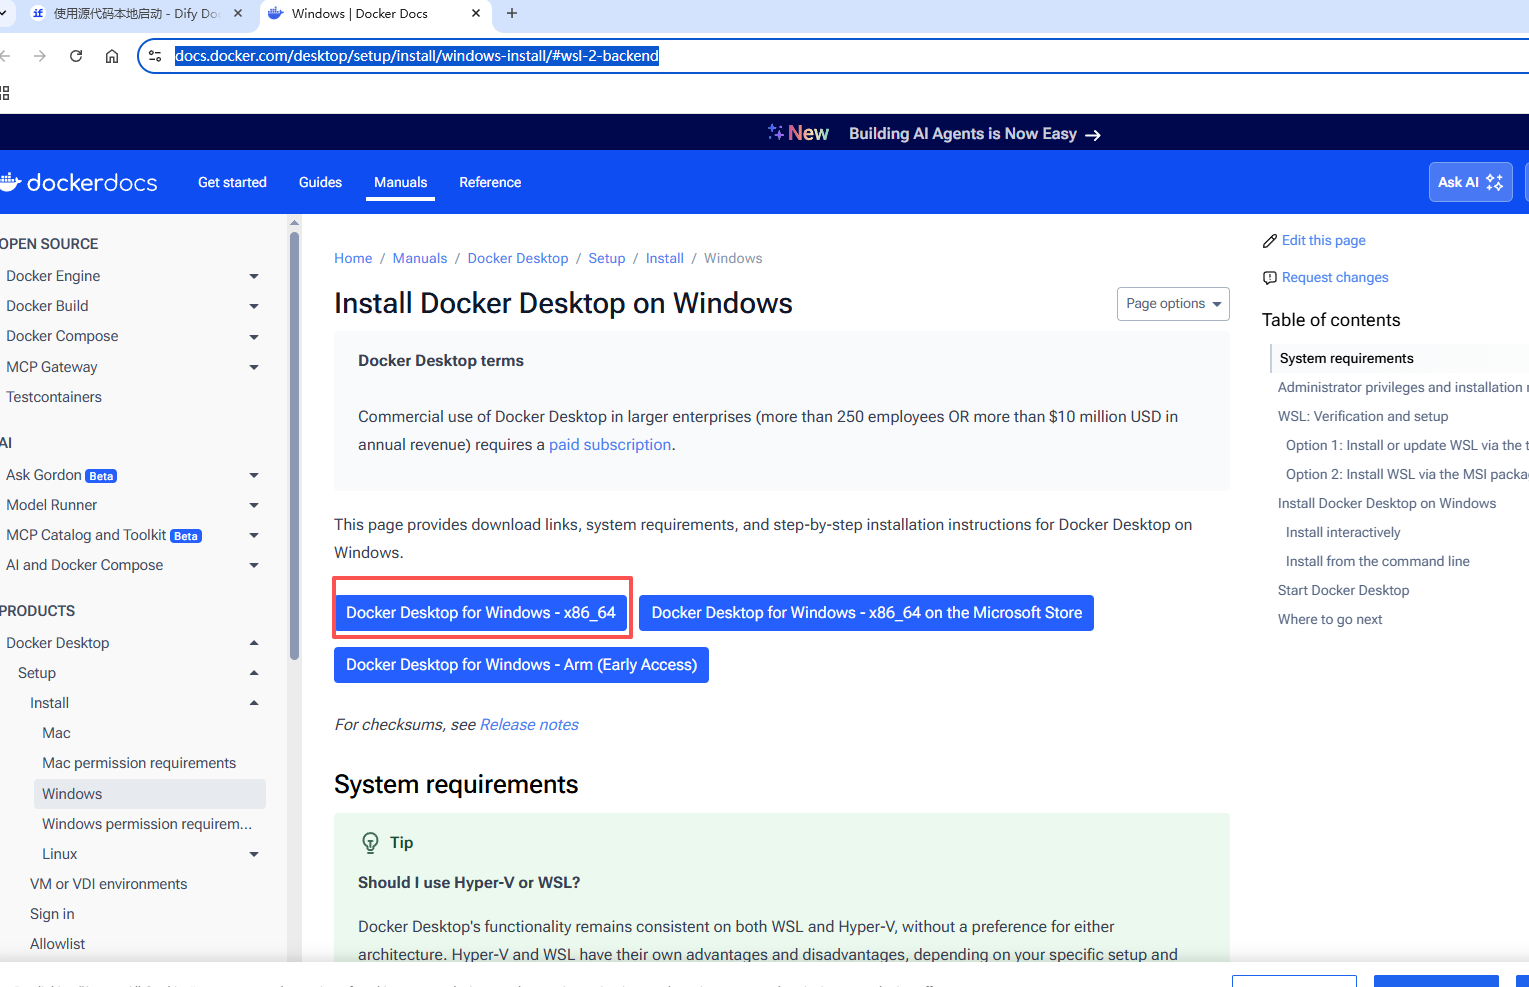Click the browser forward arrow
This screenshot has width=1529, height=987.
(x=40, y=56)
